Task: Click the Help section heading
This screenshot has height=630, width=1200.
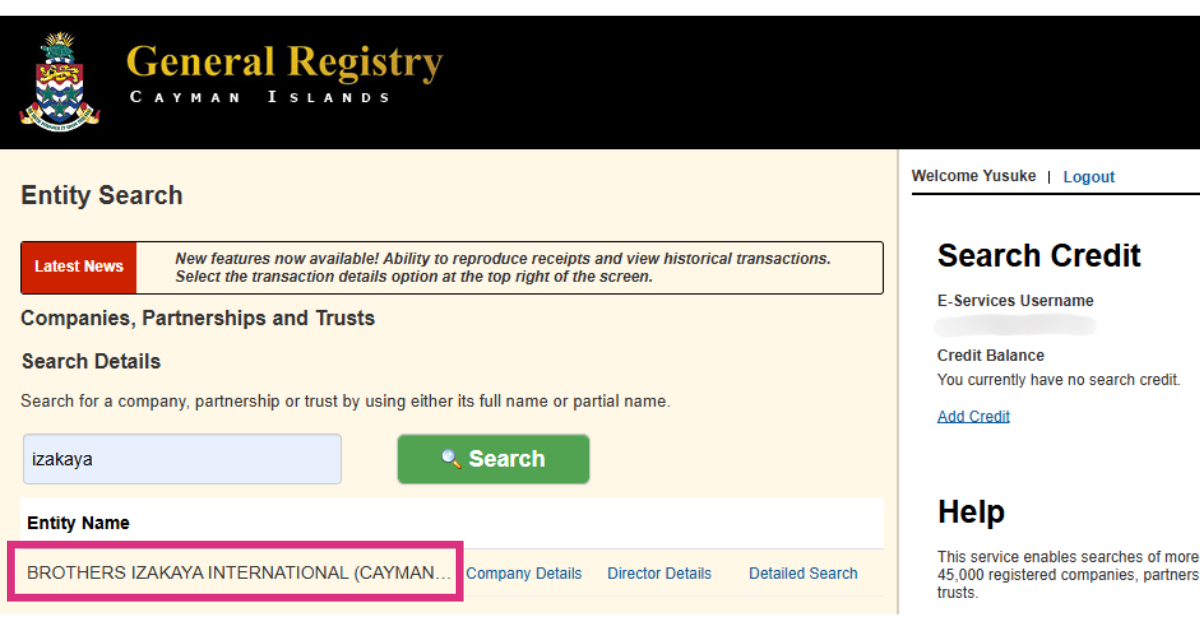Action: click(x=971, y=512)
